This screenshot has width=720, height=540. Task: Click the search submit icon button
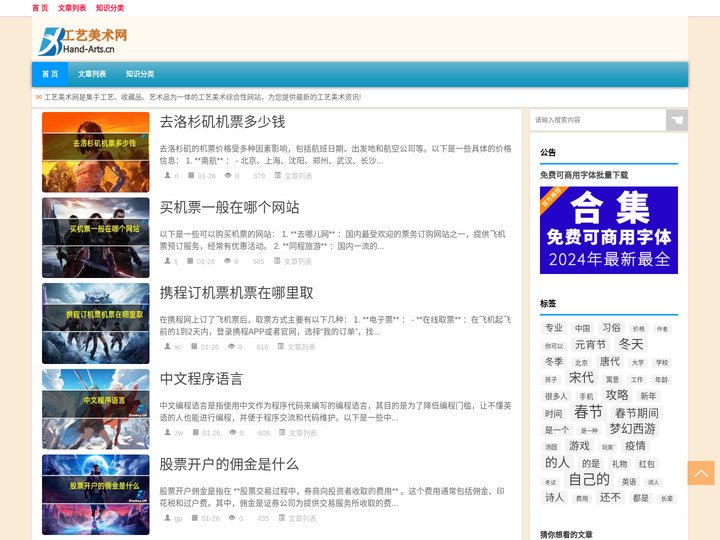coord(676,120)
